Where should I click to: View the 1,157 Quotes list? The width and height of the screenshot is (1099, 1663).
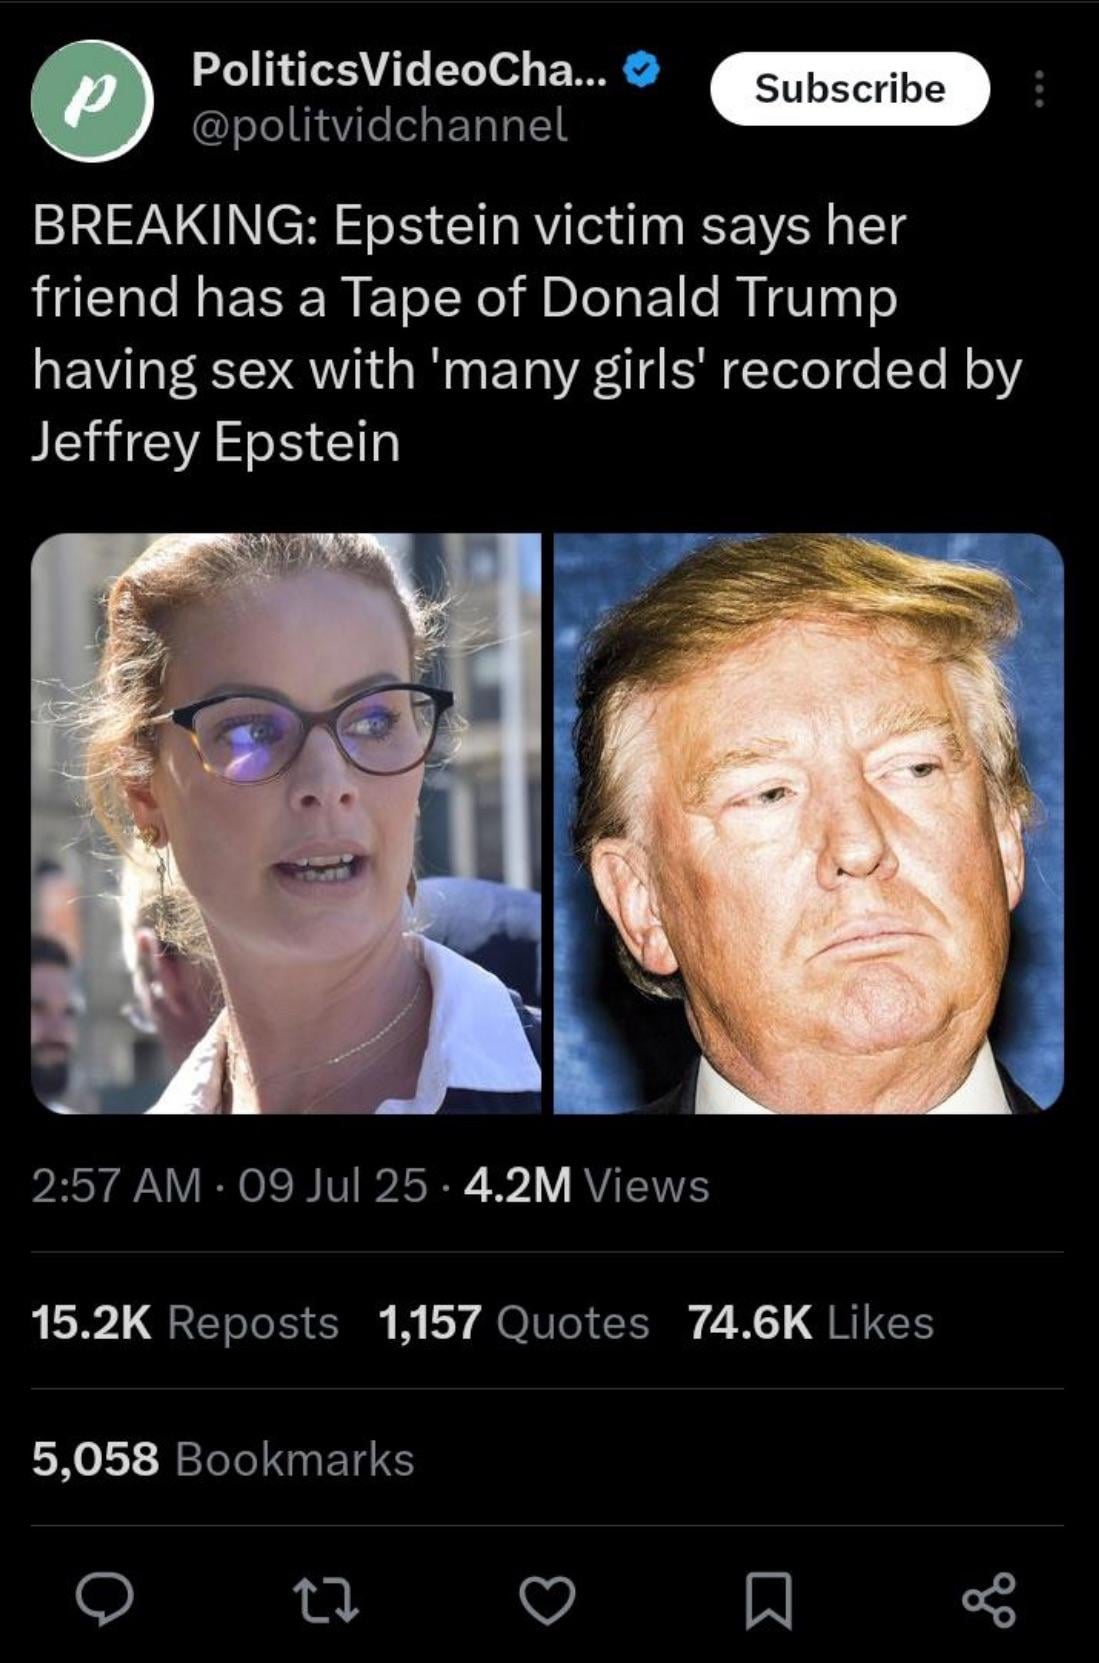[514, 1322]
